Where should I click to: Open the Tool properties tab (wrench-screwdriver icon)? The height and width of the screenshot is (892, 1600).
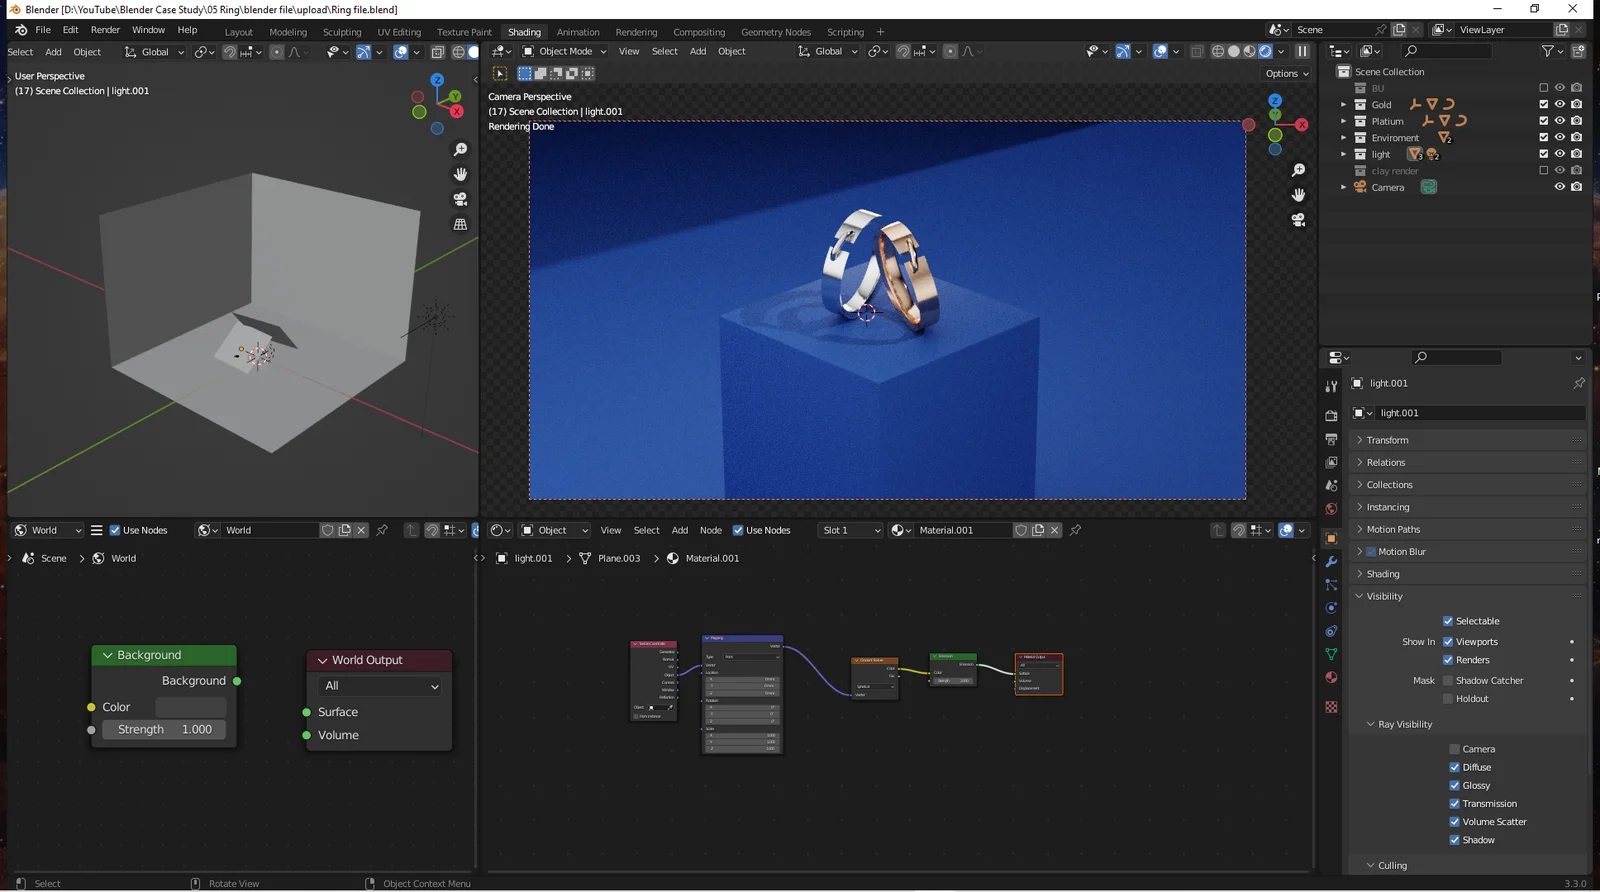(1331, 386)
